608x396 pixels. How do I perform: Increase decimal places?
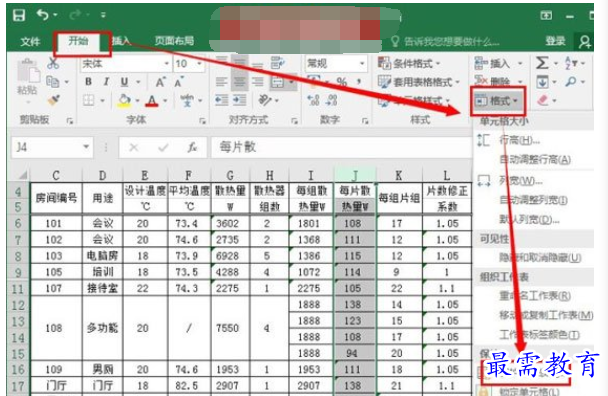pos(313,100)
